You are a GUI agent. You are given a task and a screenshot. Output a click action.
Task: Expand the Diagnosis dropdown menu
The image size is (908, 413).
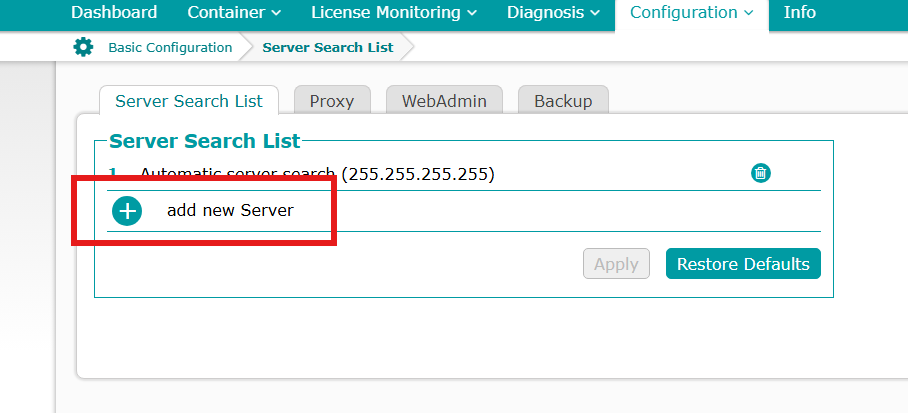click(x=553, y=13)
